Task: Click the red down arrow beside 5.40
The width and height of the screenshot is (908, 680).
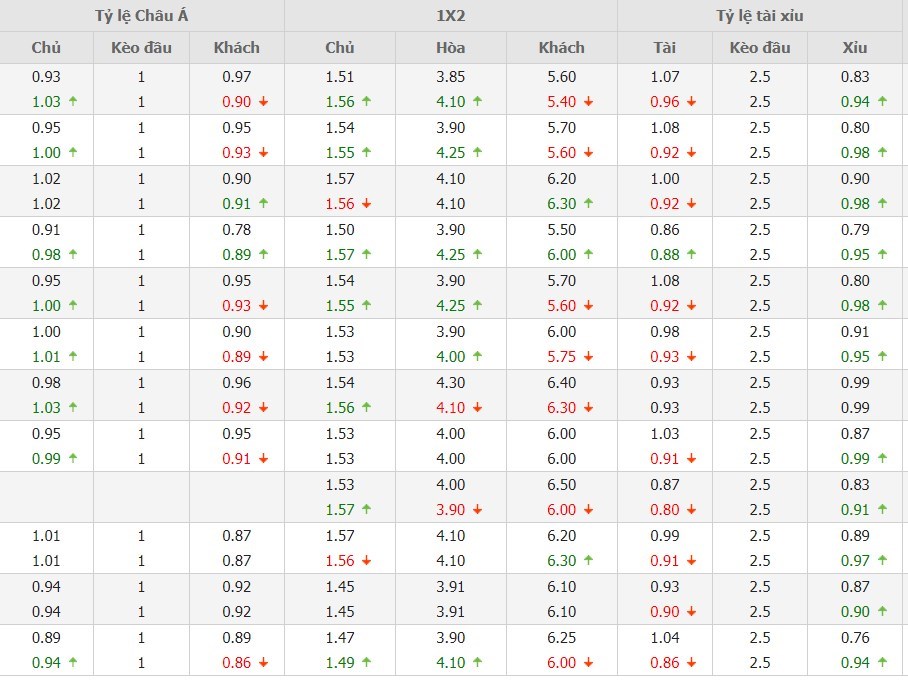Action: pos(588,102)
